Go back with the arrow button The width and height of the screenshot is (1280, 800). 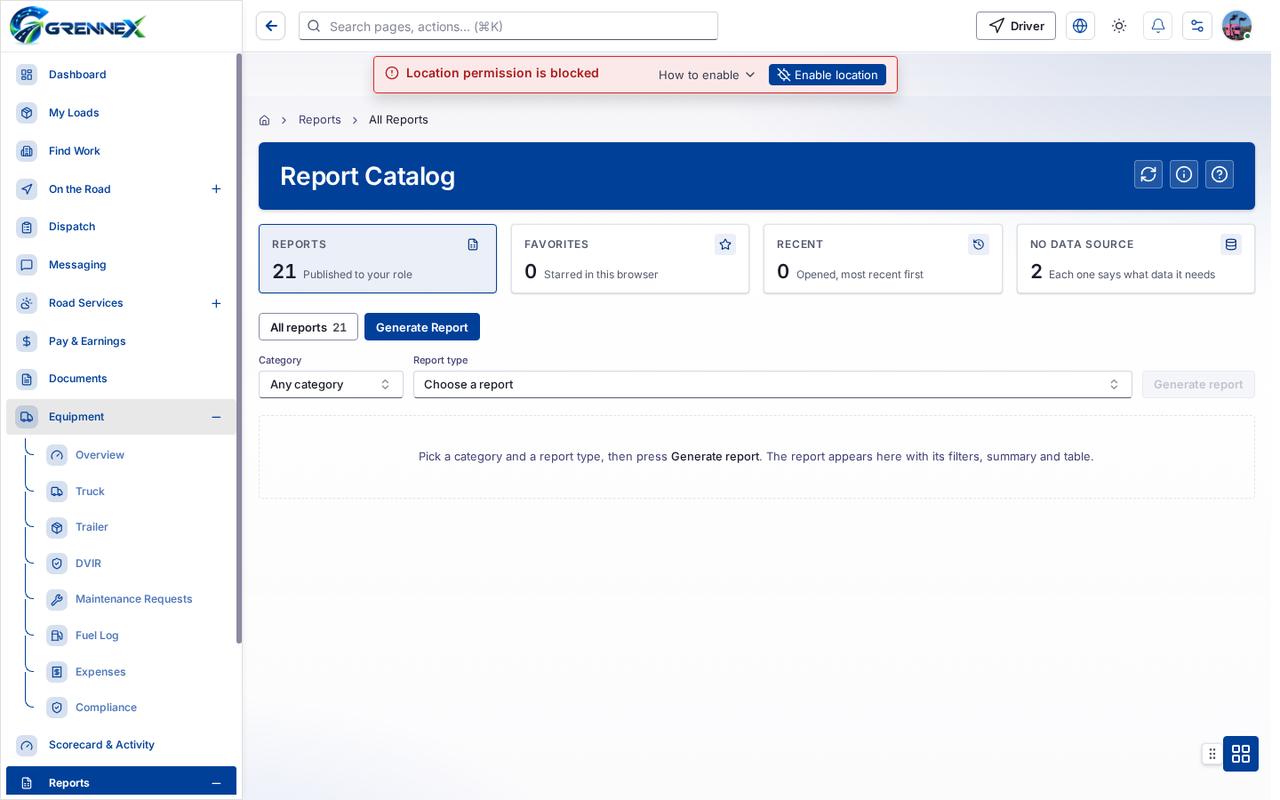(x=271, y=26)
